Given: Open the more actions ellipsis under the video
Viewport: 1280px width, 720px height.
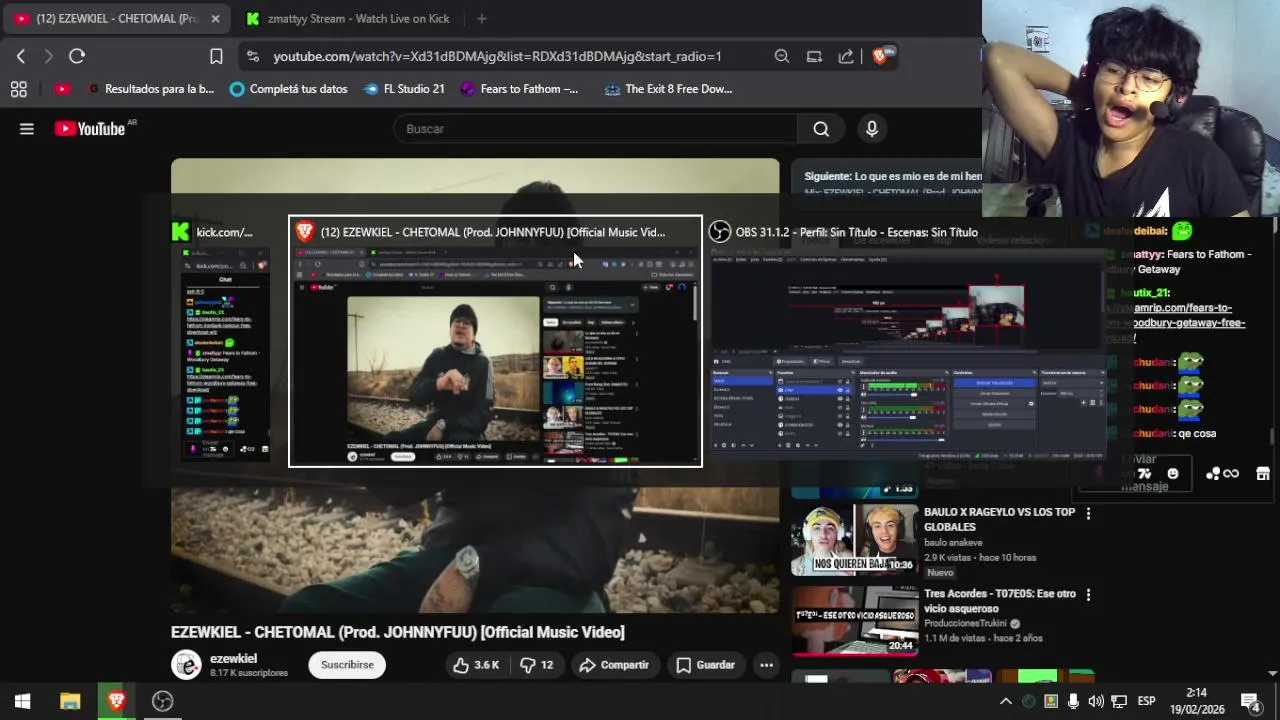Looking at the screenshot, I should pos(766,665).
